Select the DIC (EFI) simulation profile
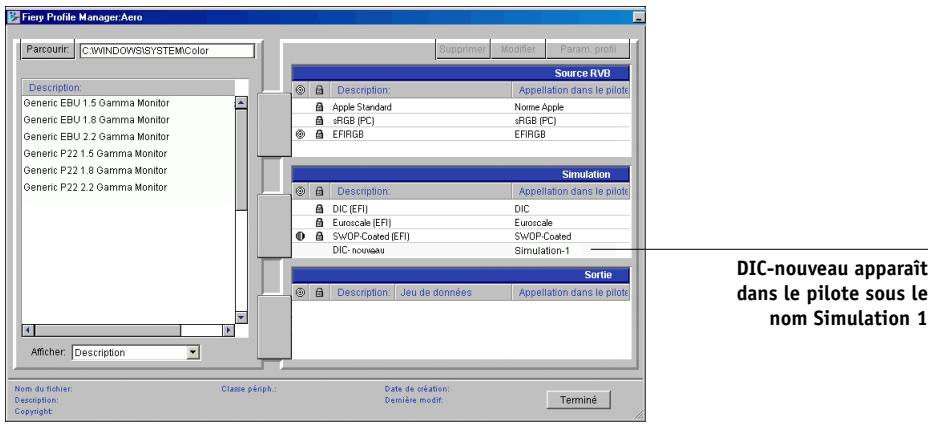Screen dimensions: 931x425 coord(352,208)
